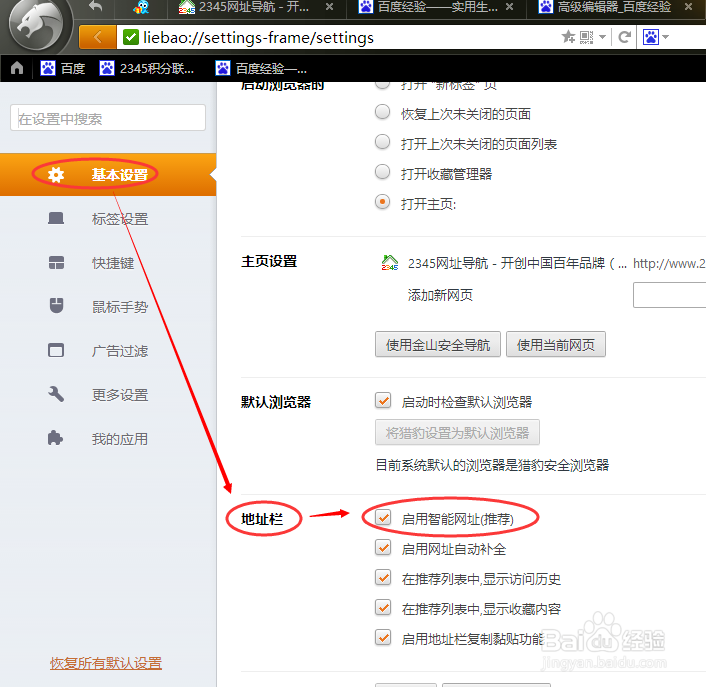
Task: Click the 目前系统默认的浏览器 status text
Action: coord(492,465)
